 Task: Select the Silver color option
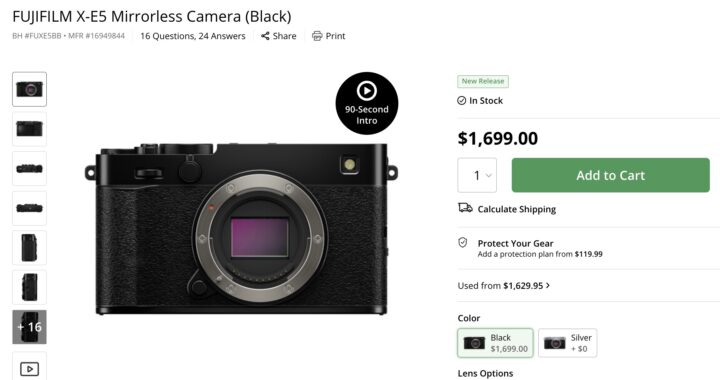(568, 343)
